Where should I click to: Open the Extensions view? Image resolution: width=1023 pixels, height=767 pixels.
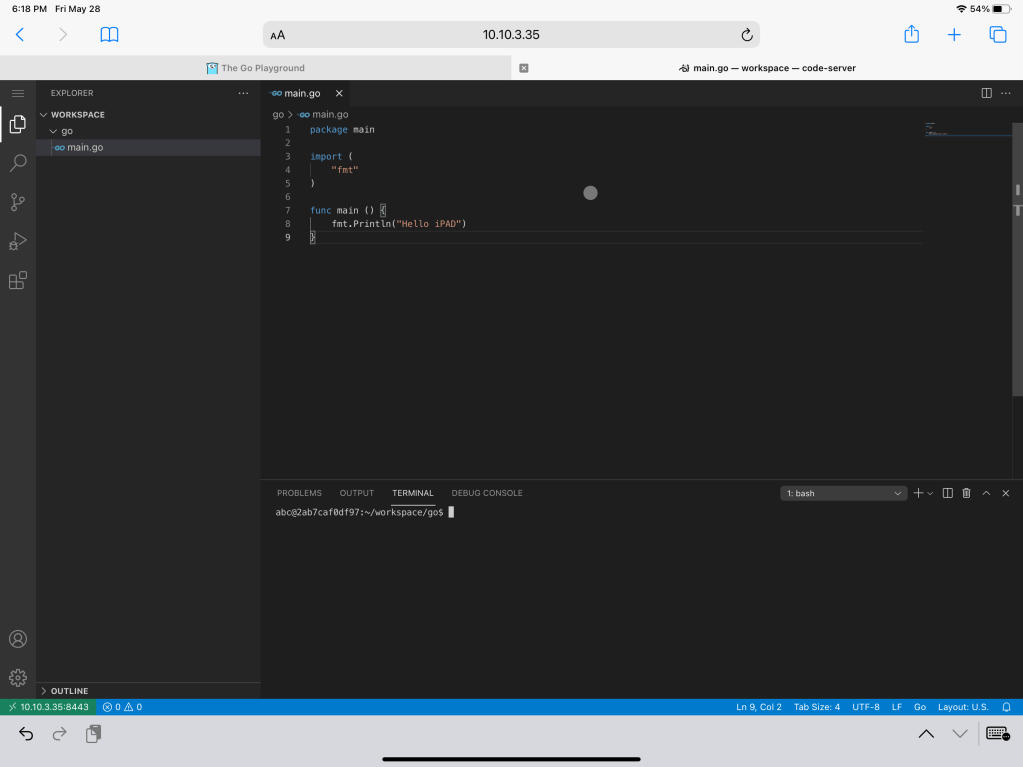click(x=18, y=281)
